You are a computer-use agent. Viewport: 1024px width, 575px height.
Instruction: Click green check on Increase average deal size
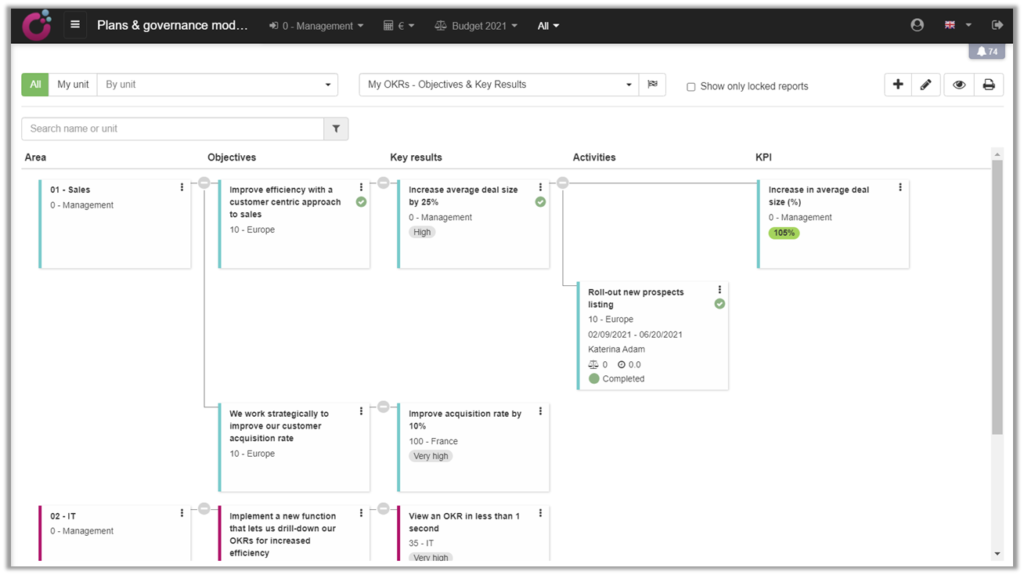tap(540, 202)
